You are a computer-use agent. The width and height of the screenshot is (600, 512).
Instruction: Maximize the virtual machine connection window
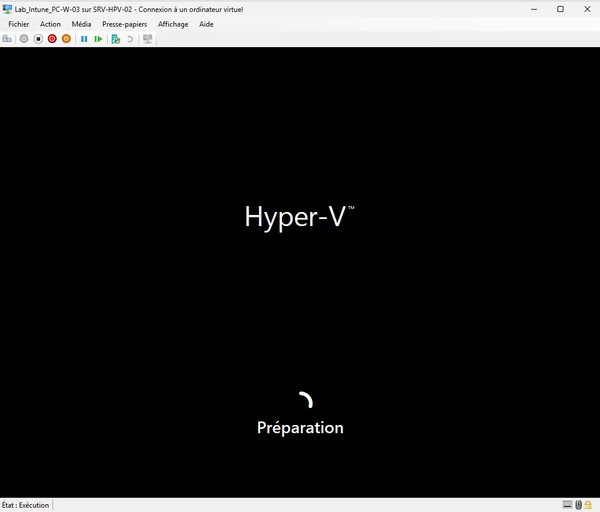tap(560, 9)
